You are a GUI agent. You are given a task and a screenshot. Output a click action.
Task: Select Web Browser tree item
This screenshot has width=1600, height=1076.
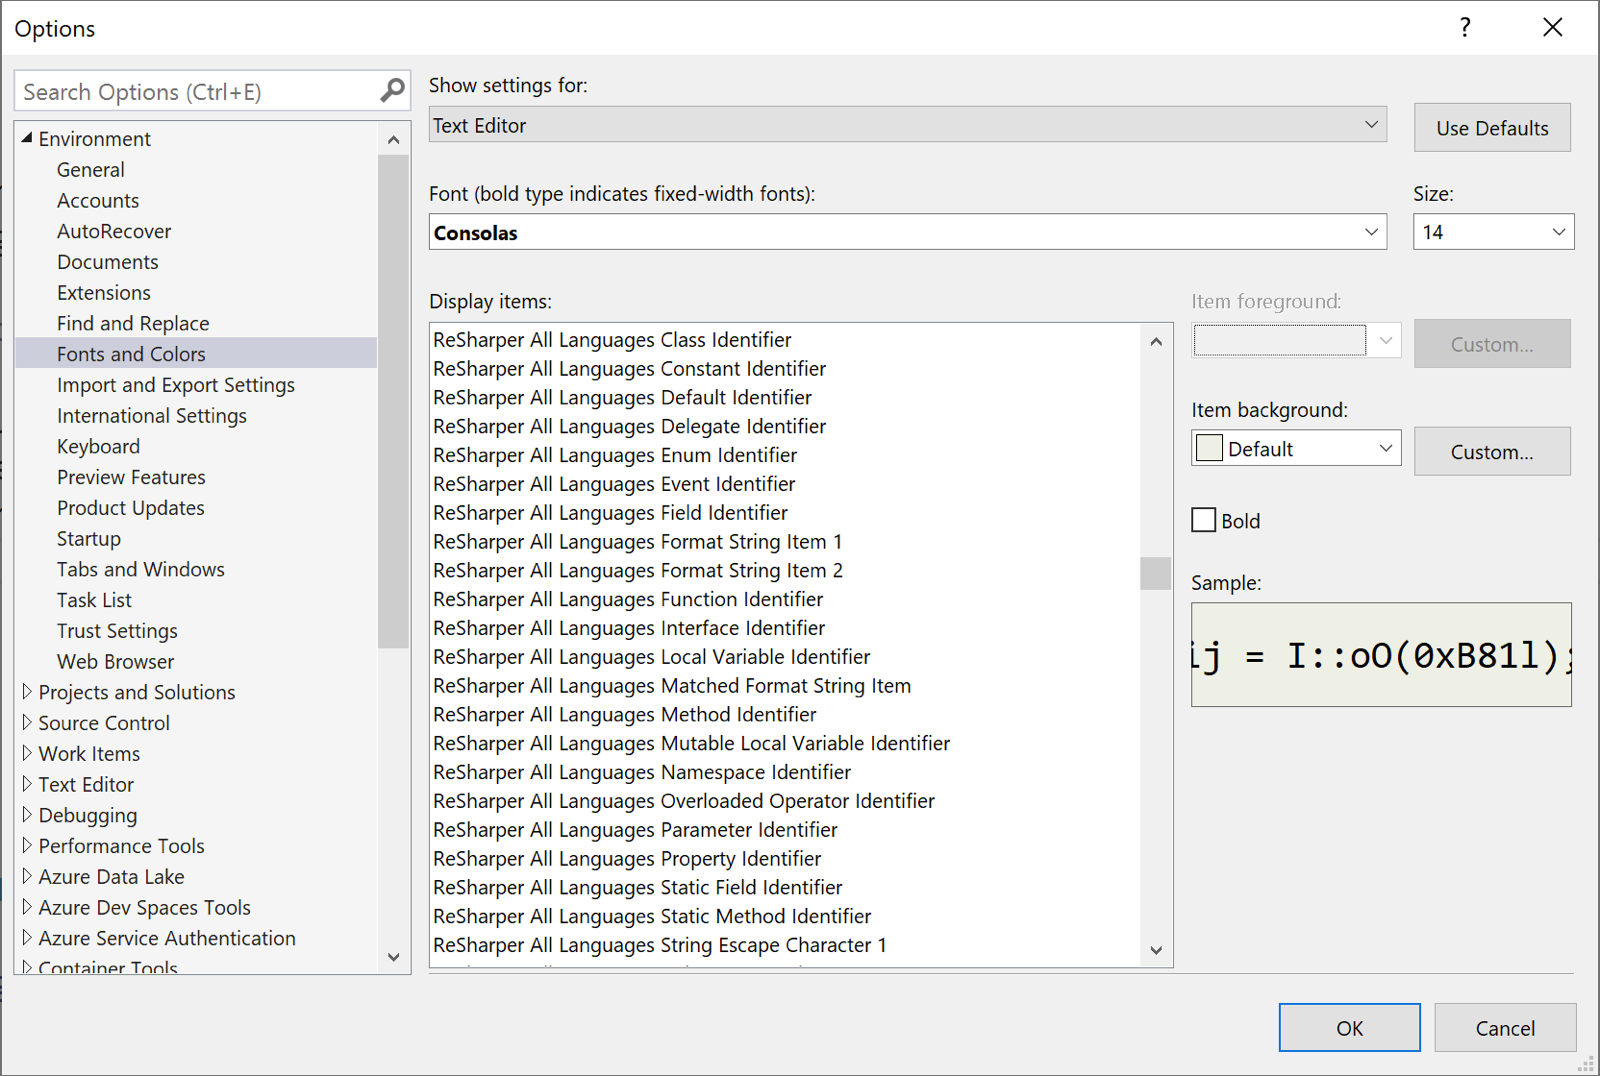click(115, 661)
